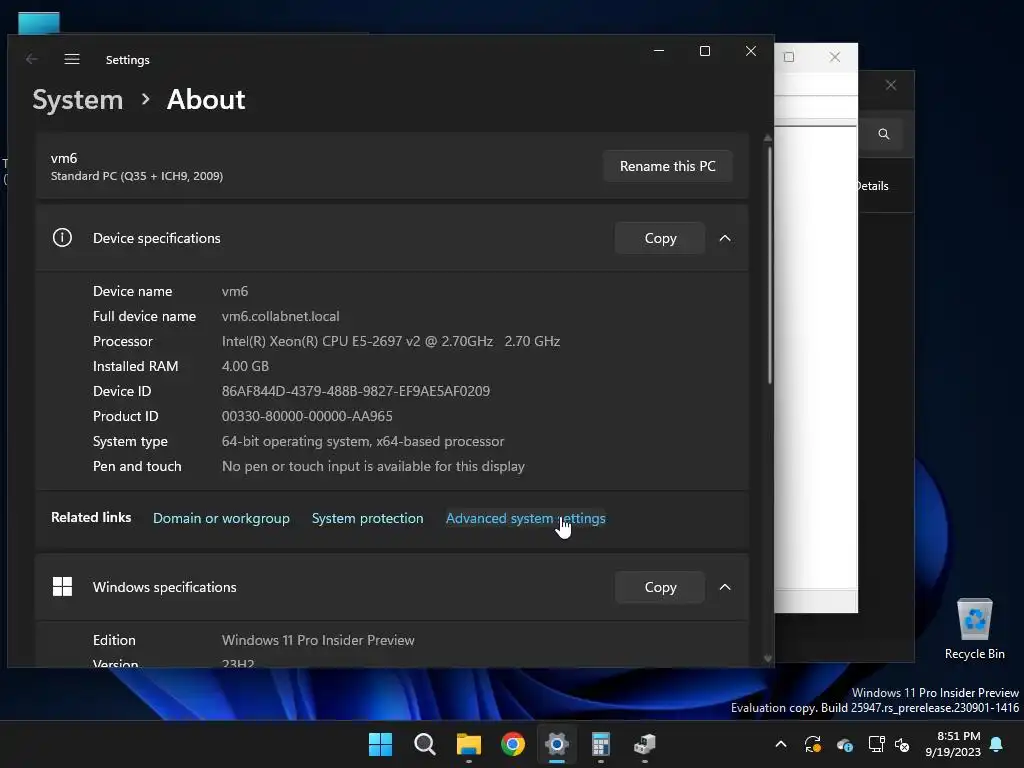
Task: Click the search icon in the background window
Action: pyautogui.click(x=884, y=134)
